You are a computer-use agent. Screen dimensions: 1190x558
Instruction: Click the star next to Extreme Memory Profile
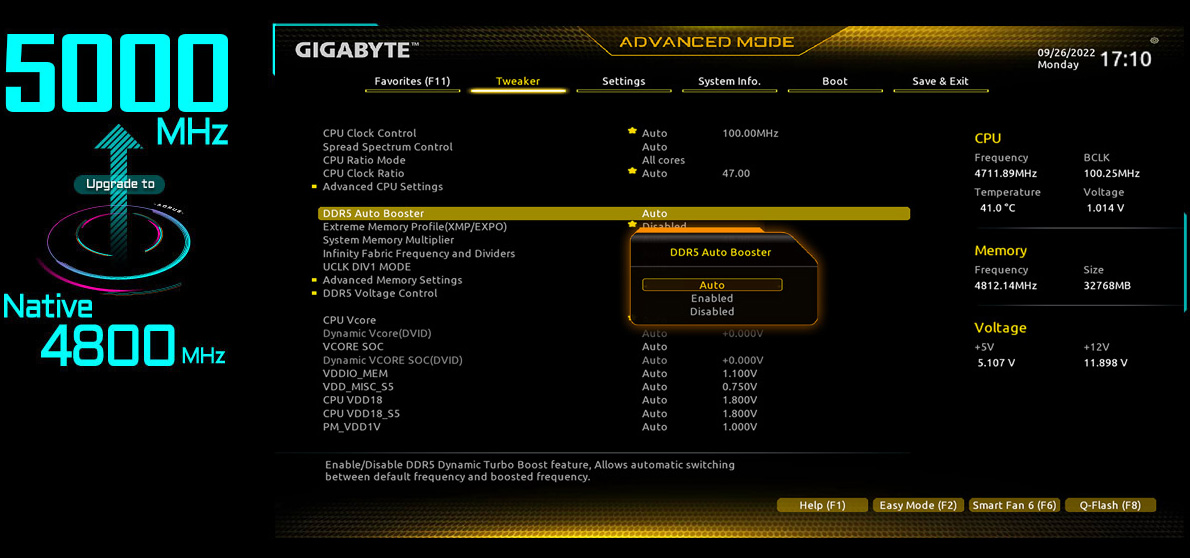[632, 225]
